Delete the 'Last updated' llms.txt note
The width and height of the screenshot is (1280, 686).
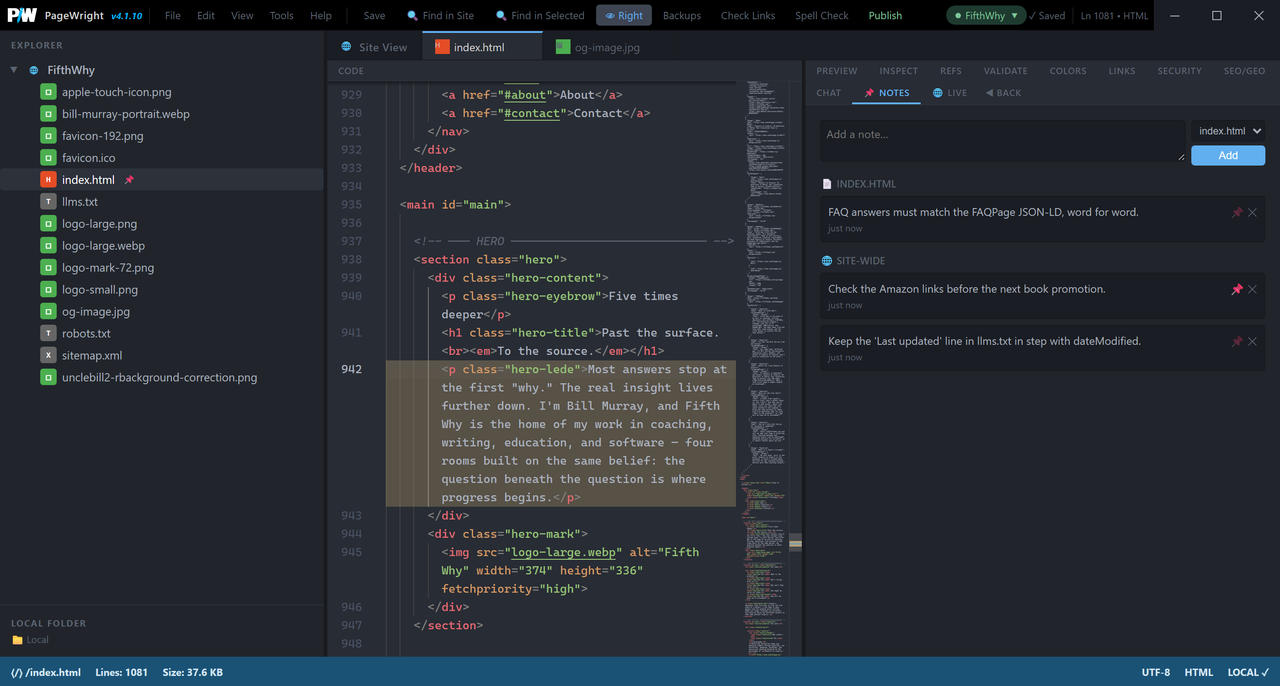tap(1252, 341)
